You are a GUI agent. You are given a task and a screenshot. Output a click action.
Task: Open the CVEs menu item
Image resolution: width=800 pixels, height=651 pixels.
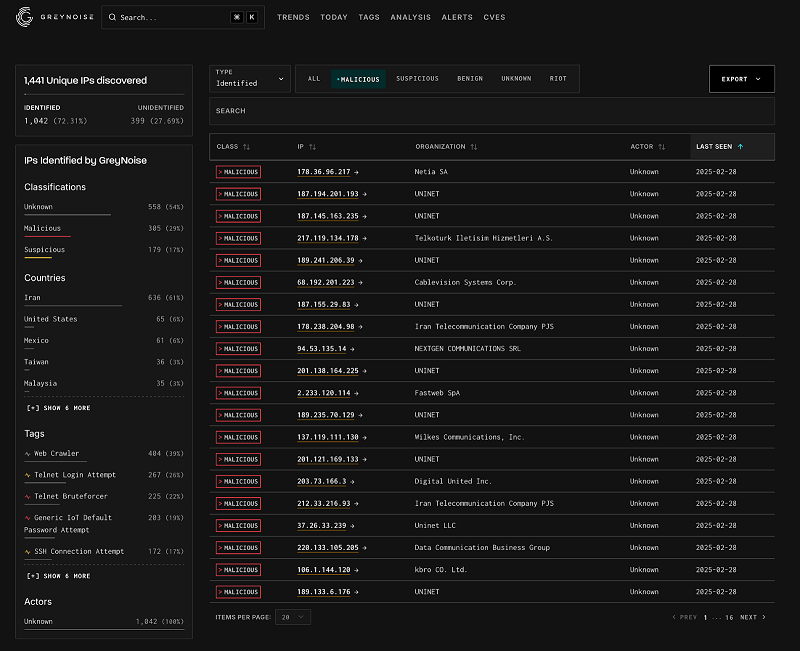pyautogui.click(x=494, y=17)
